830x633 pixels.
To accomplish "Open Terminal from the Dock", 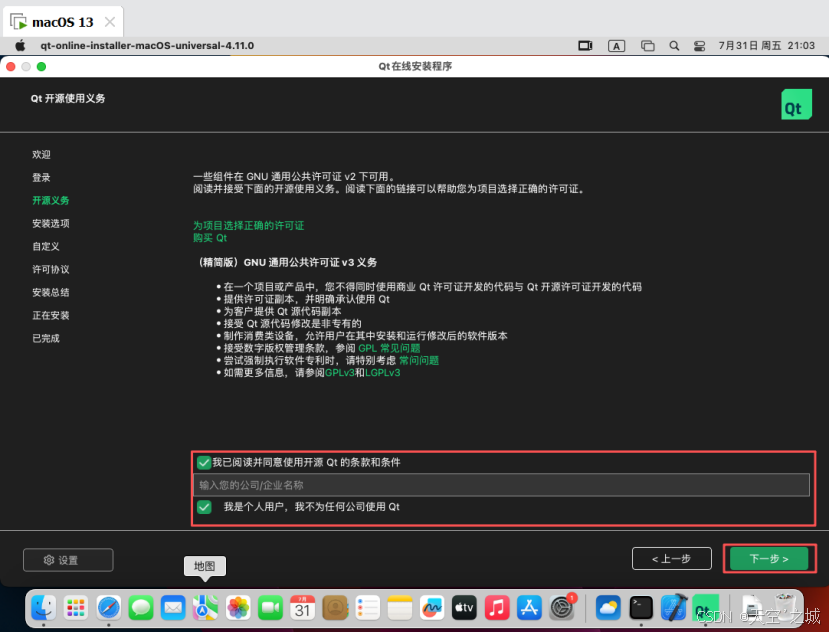I will click(x=641, y=608).
